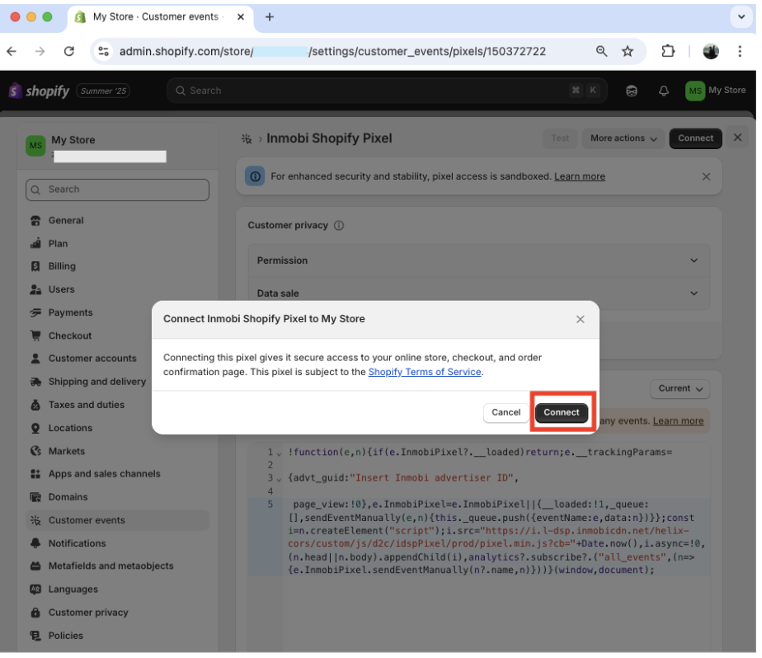Image resolution: width=762 pixels, height=658 pixels.
Task: Close the Connect Inmobi dialog with X
Action: [x=580, y=319]
